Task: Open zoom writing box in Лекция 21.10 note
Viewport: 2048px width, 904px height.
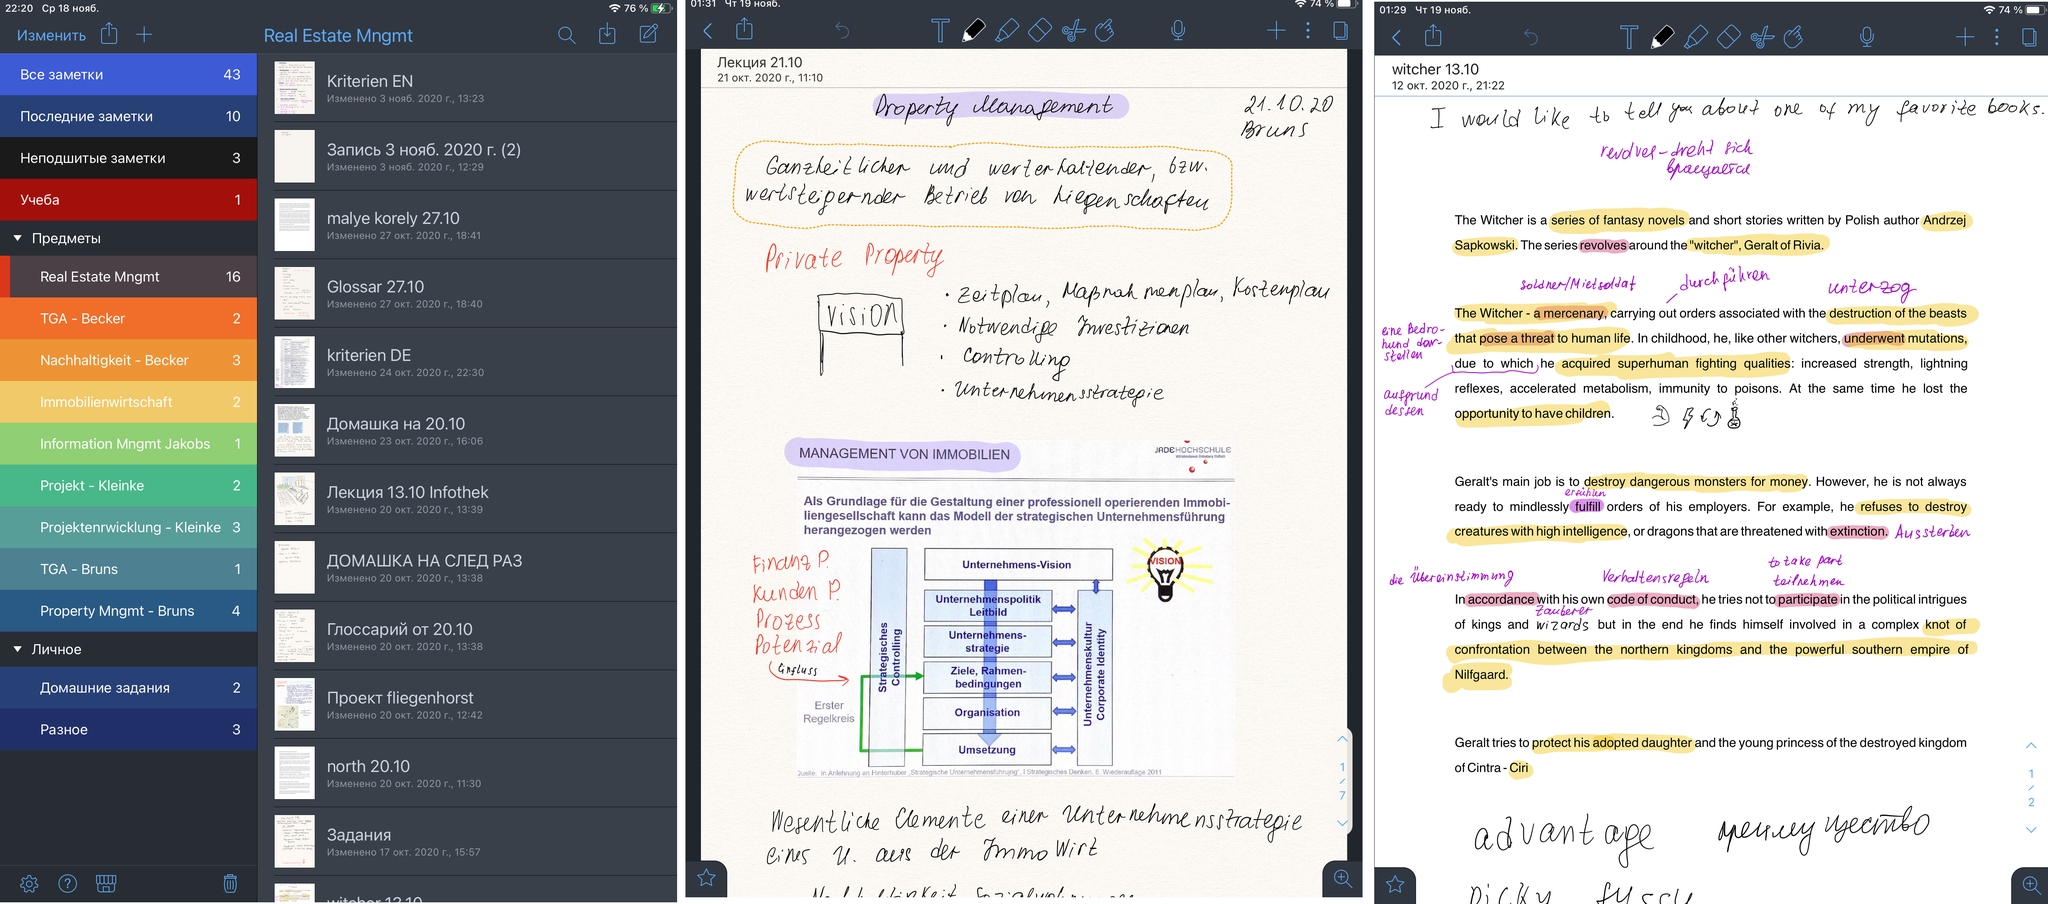Action: 1342,878
